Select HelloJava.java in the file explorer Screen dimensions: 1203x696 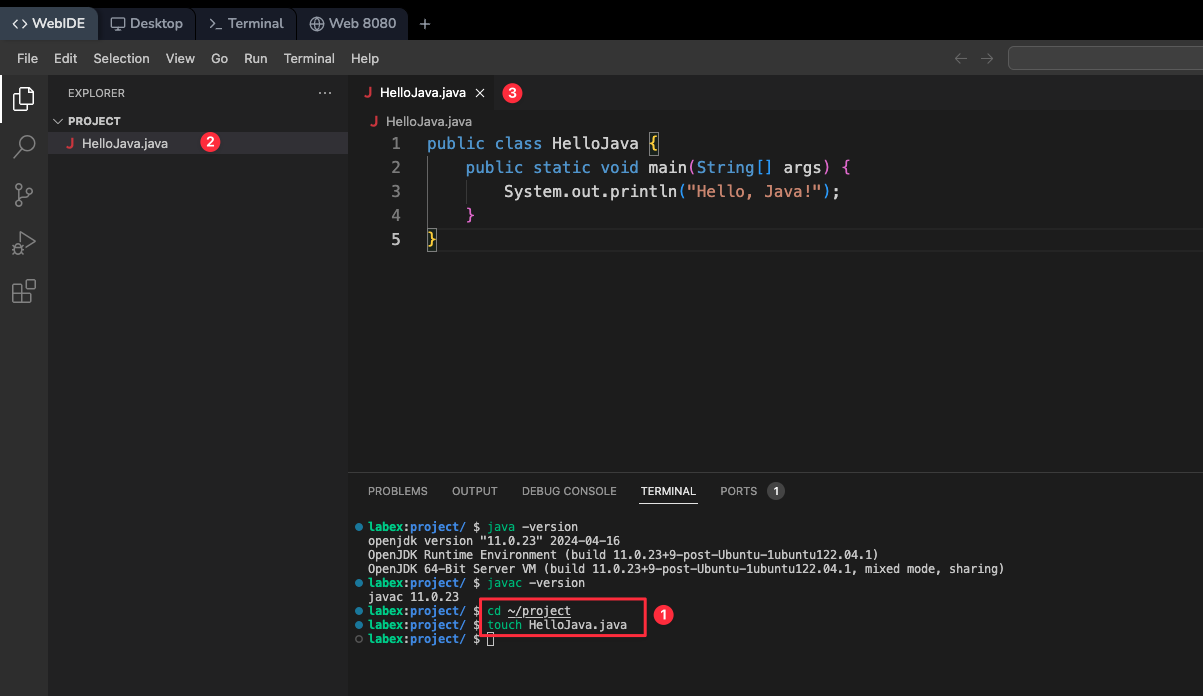125,143
